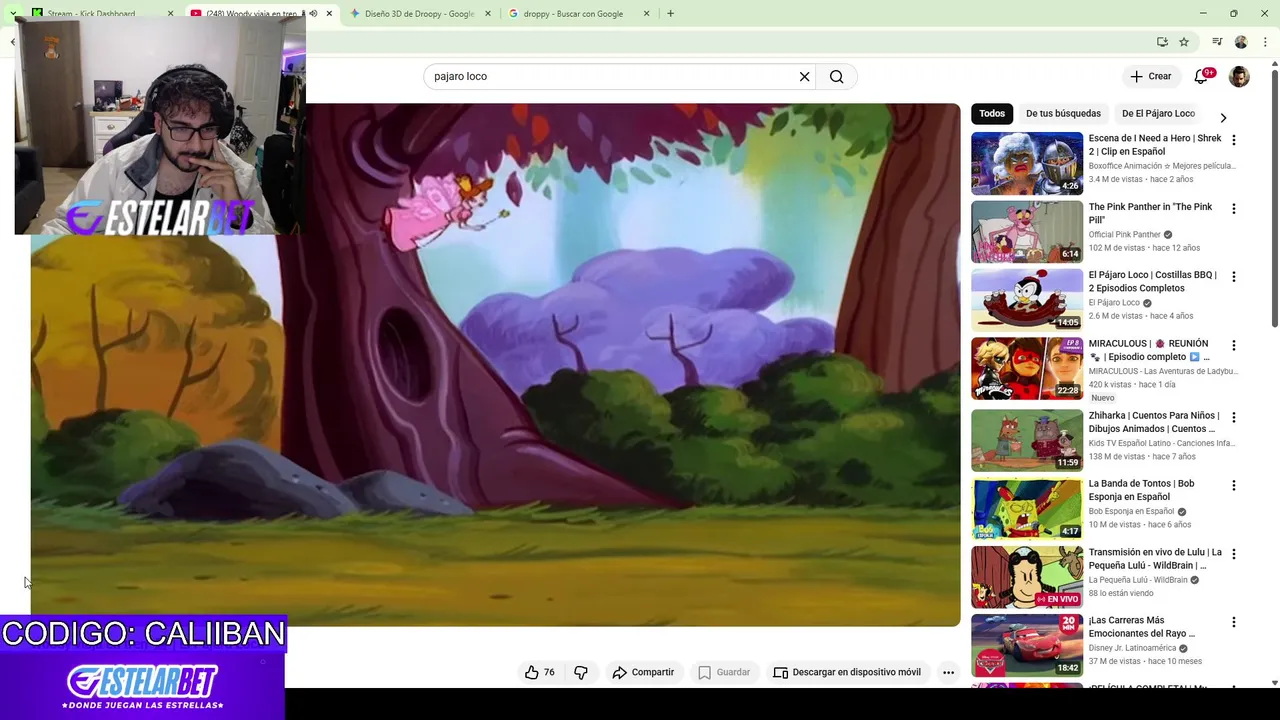This screenshot has height=720, width=1280.
Task: Close the Kick Dashboard tab
Action: click(170, 14)
